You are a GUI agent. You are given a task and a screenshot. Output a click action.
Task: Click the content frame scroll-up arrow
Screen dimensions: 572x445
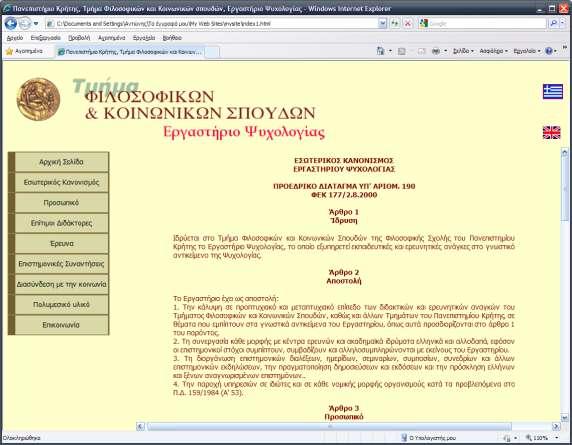click(x=564, y=152)
